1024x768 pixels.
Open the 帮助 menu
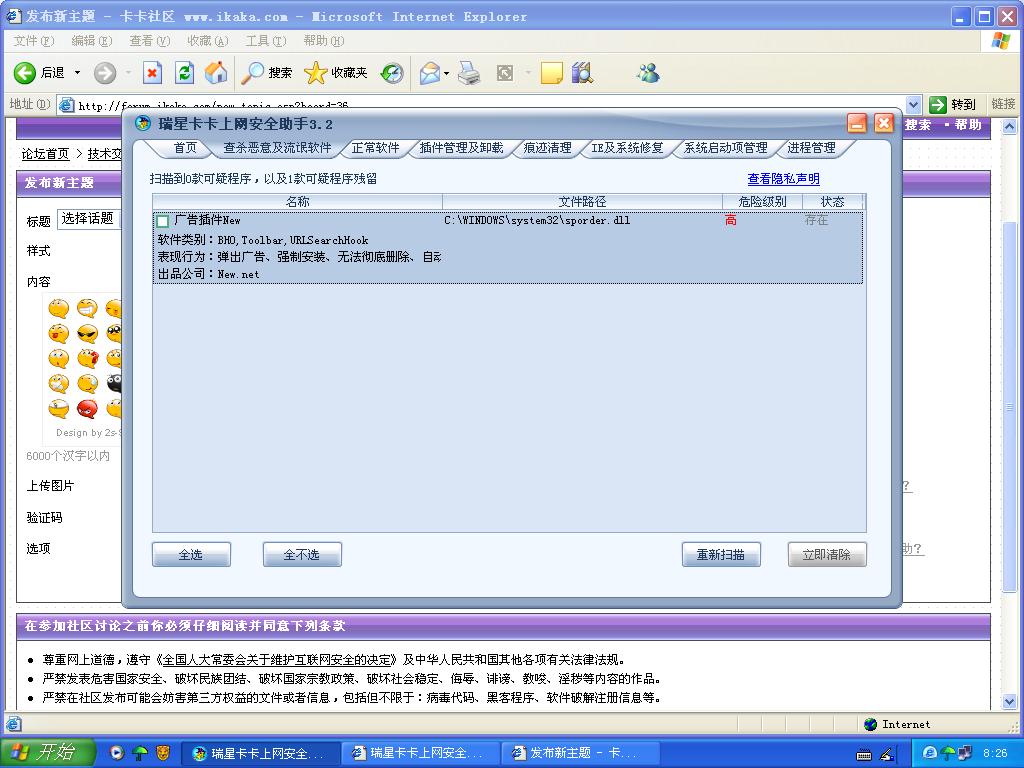(324, 40)
